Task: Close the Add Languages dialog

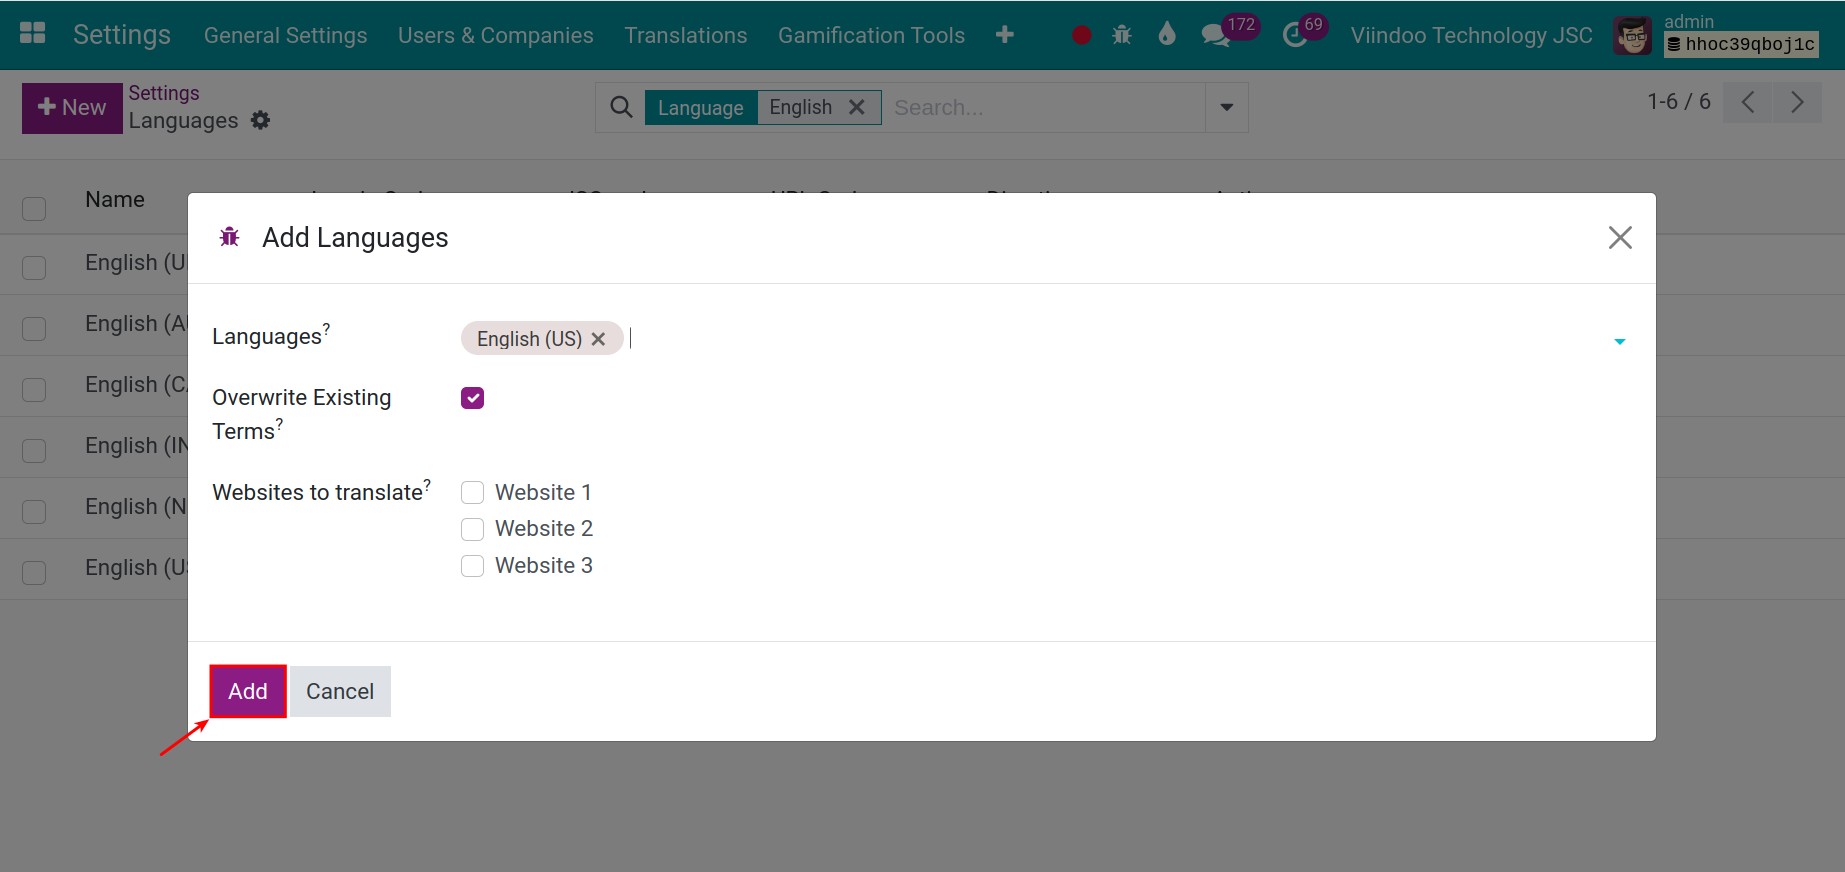Action: tap(1620, 237)
